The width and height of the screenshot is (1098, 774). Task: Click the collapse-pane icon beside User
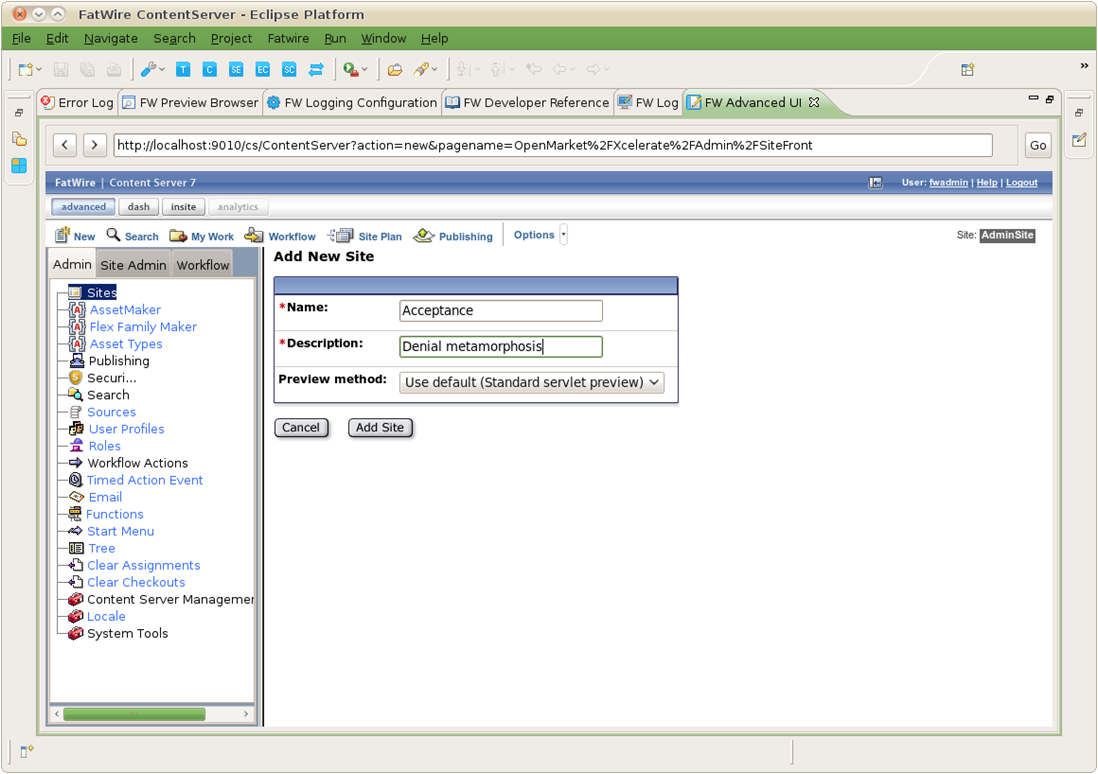tap(875, 183)
